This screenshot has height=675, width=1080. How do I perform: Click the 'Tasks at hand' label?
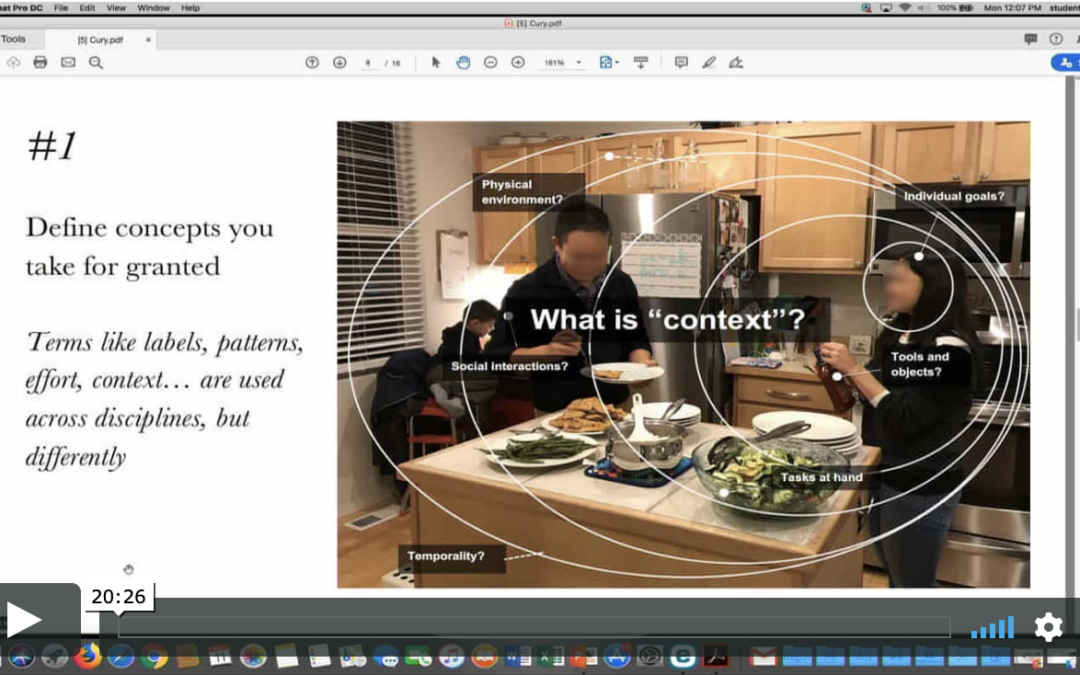tap(821, 477)
